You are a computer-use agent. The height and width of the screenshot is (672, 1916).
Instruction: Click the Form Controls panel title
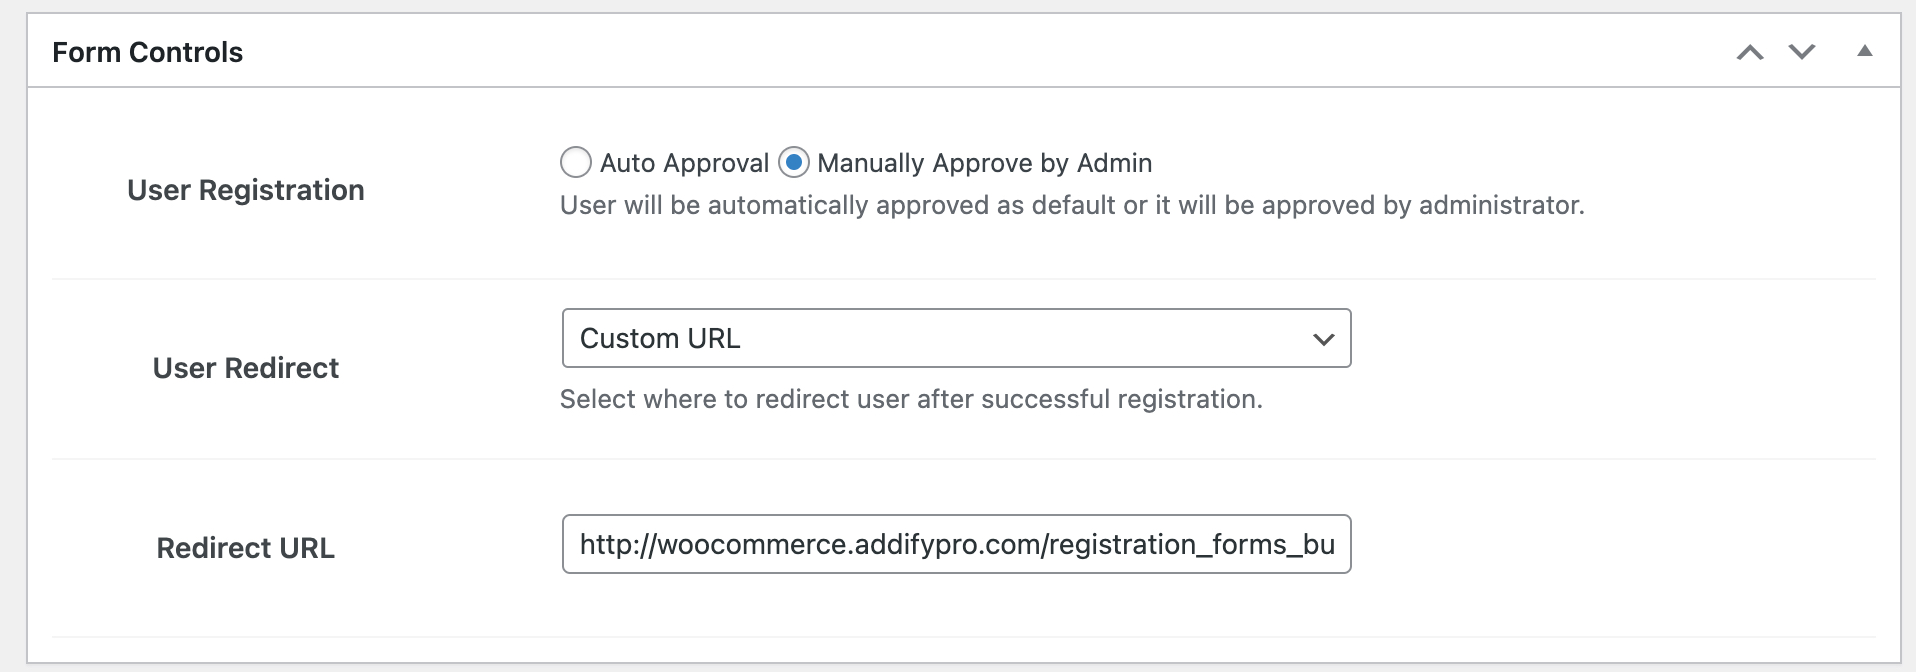pos(147,52)
